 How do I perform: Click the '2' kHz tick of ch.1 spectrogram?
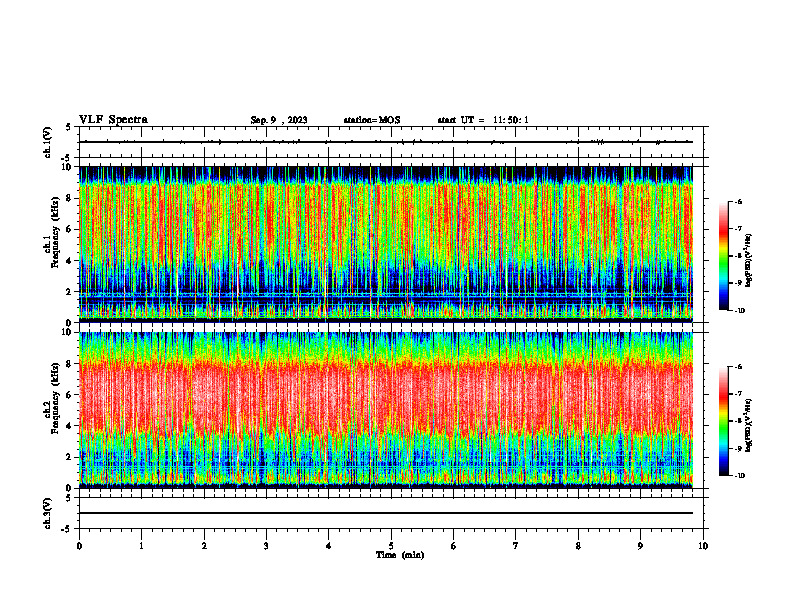point(70,292)
